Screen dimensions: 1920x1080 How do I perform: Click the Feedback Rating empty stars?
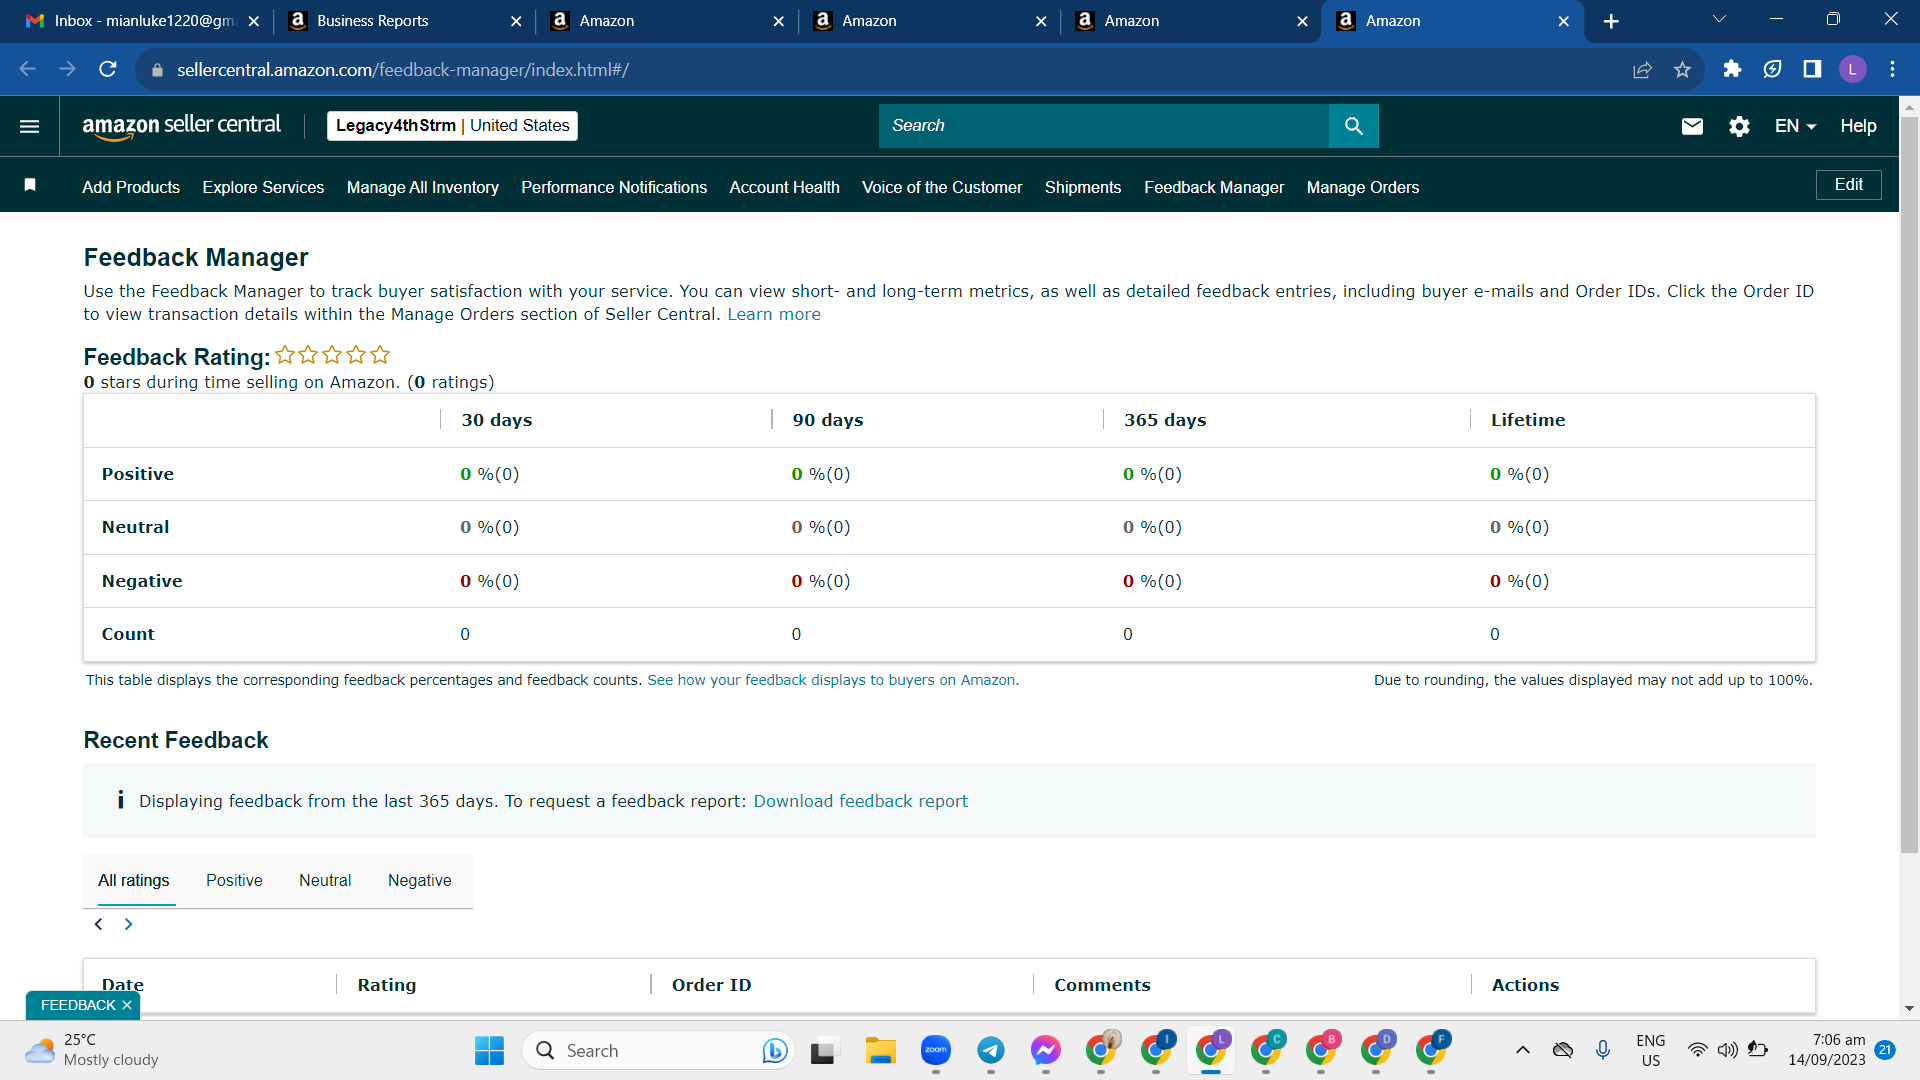pos(333,355)
